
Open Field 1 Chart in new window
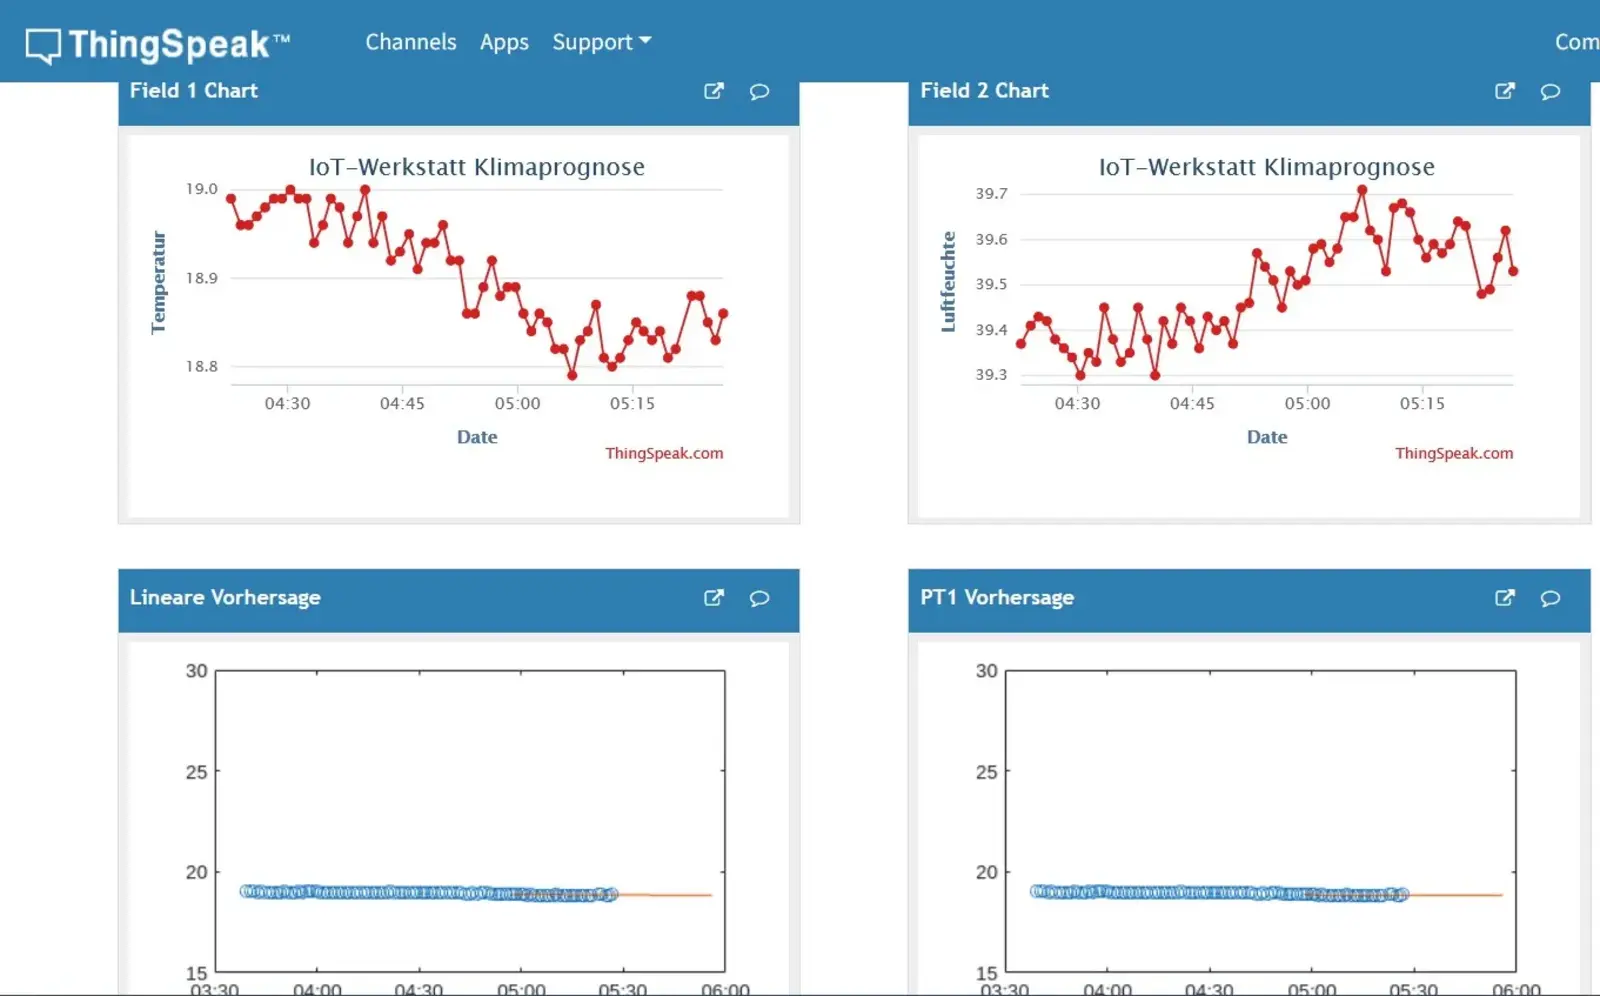[713, 91]
